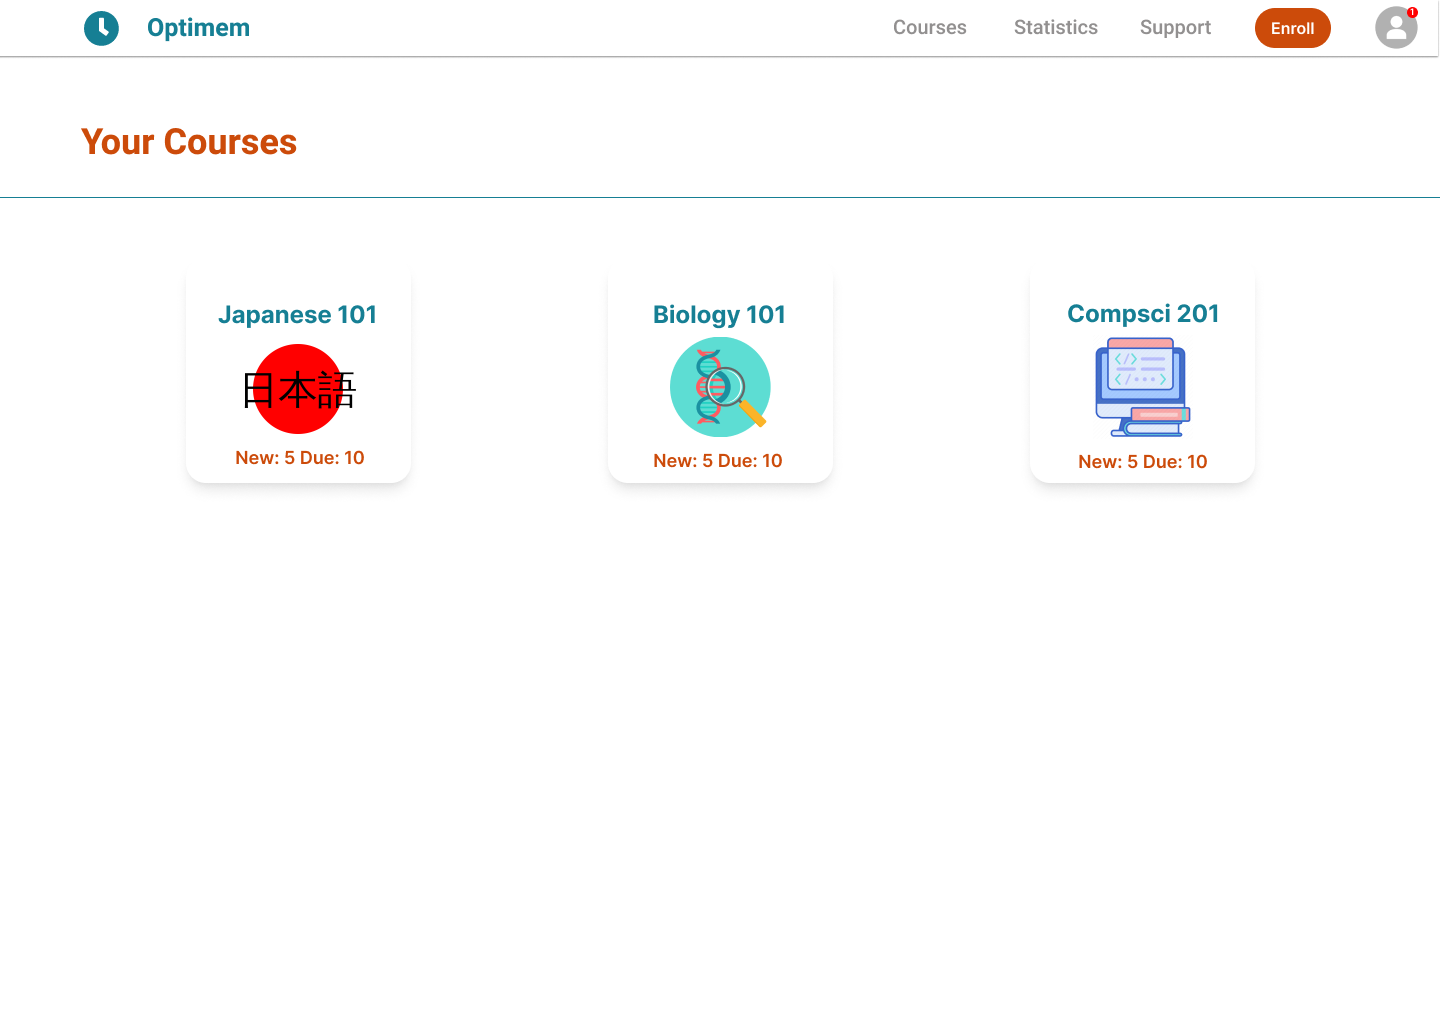This screenshot has height=1024, width=1440.
Task: Go to the Statistics page
Action: tap(1056, 27)
